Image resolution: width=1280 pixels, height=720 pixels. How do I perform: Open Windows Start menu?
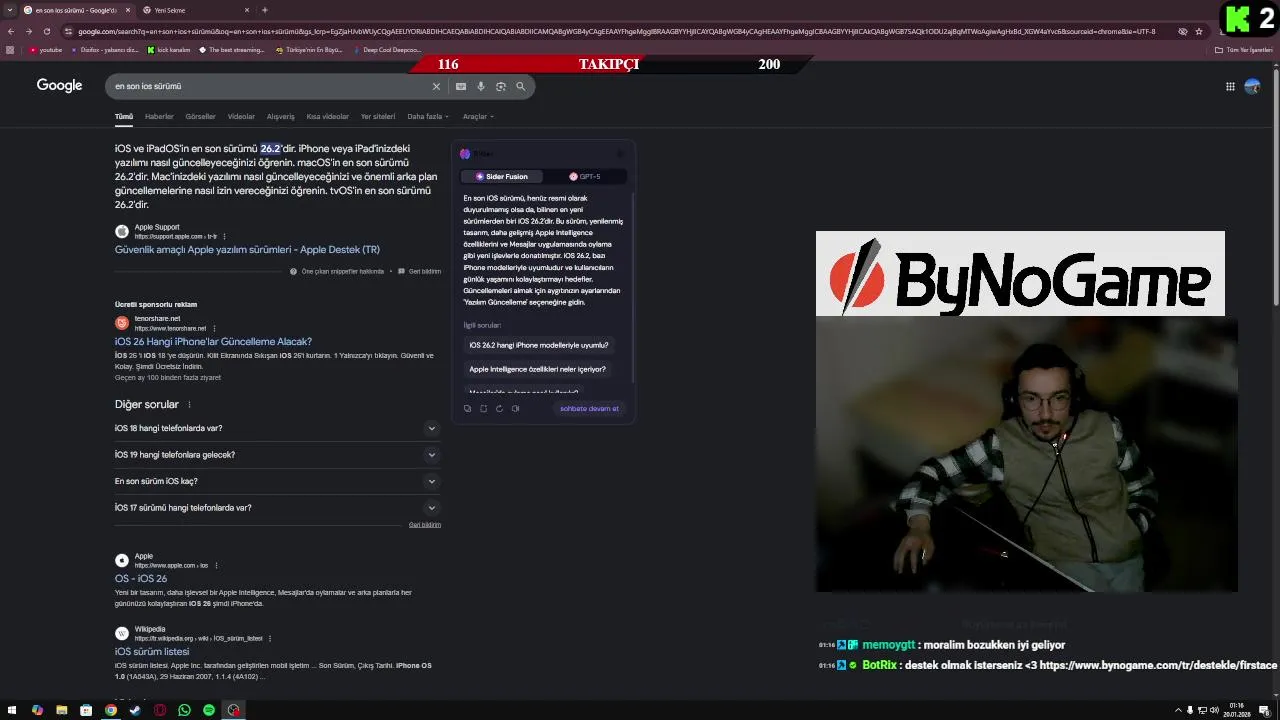12,710
